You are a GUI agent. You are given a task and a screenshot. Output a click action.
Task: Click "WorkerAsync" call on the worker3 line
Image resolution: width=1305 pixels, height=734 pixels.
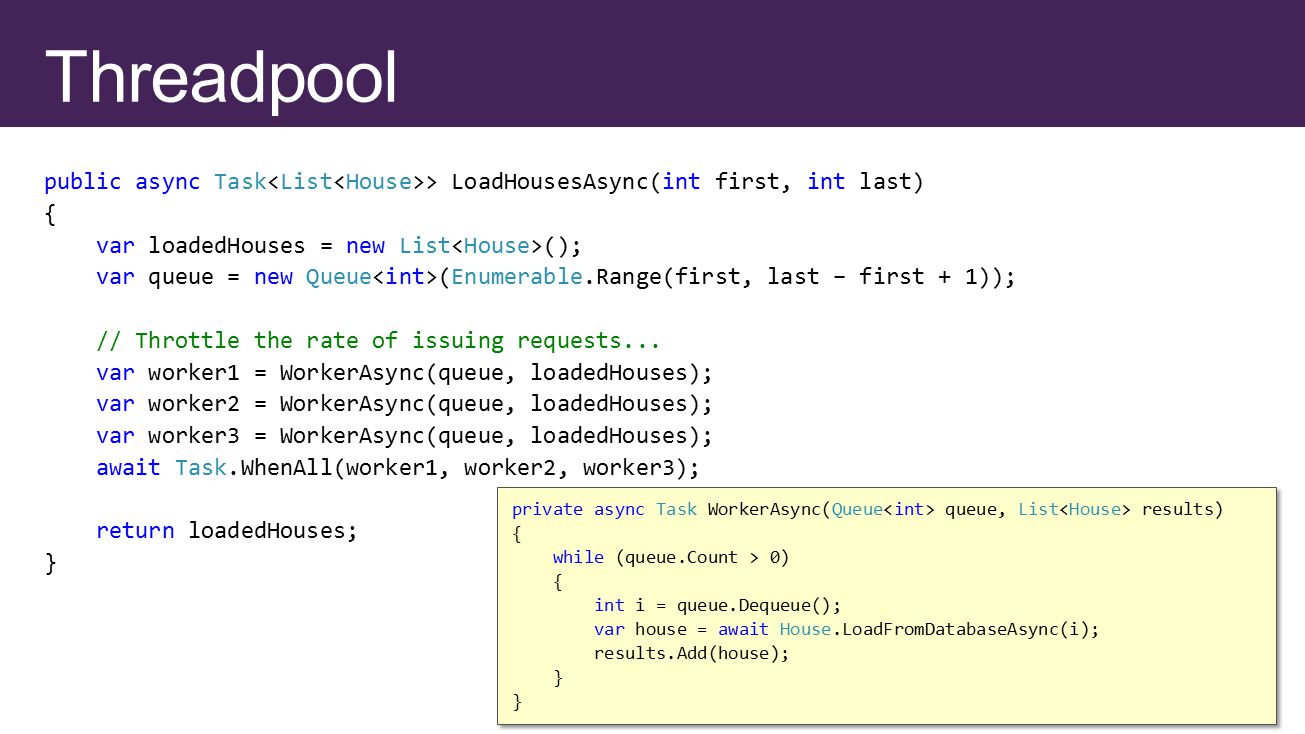tap(351, 436)
